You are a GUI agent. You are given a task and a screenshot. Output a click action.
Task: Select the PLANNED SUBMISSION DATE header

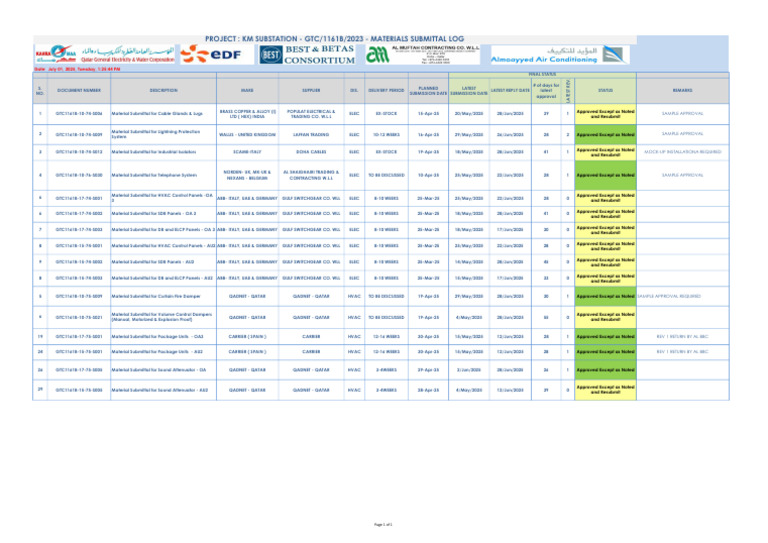click(428, 91)
